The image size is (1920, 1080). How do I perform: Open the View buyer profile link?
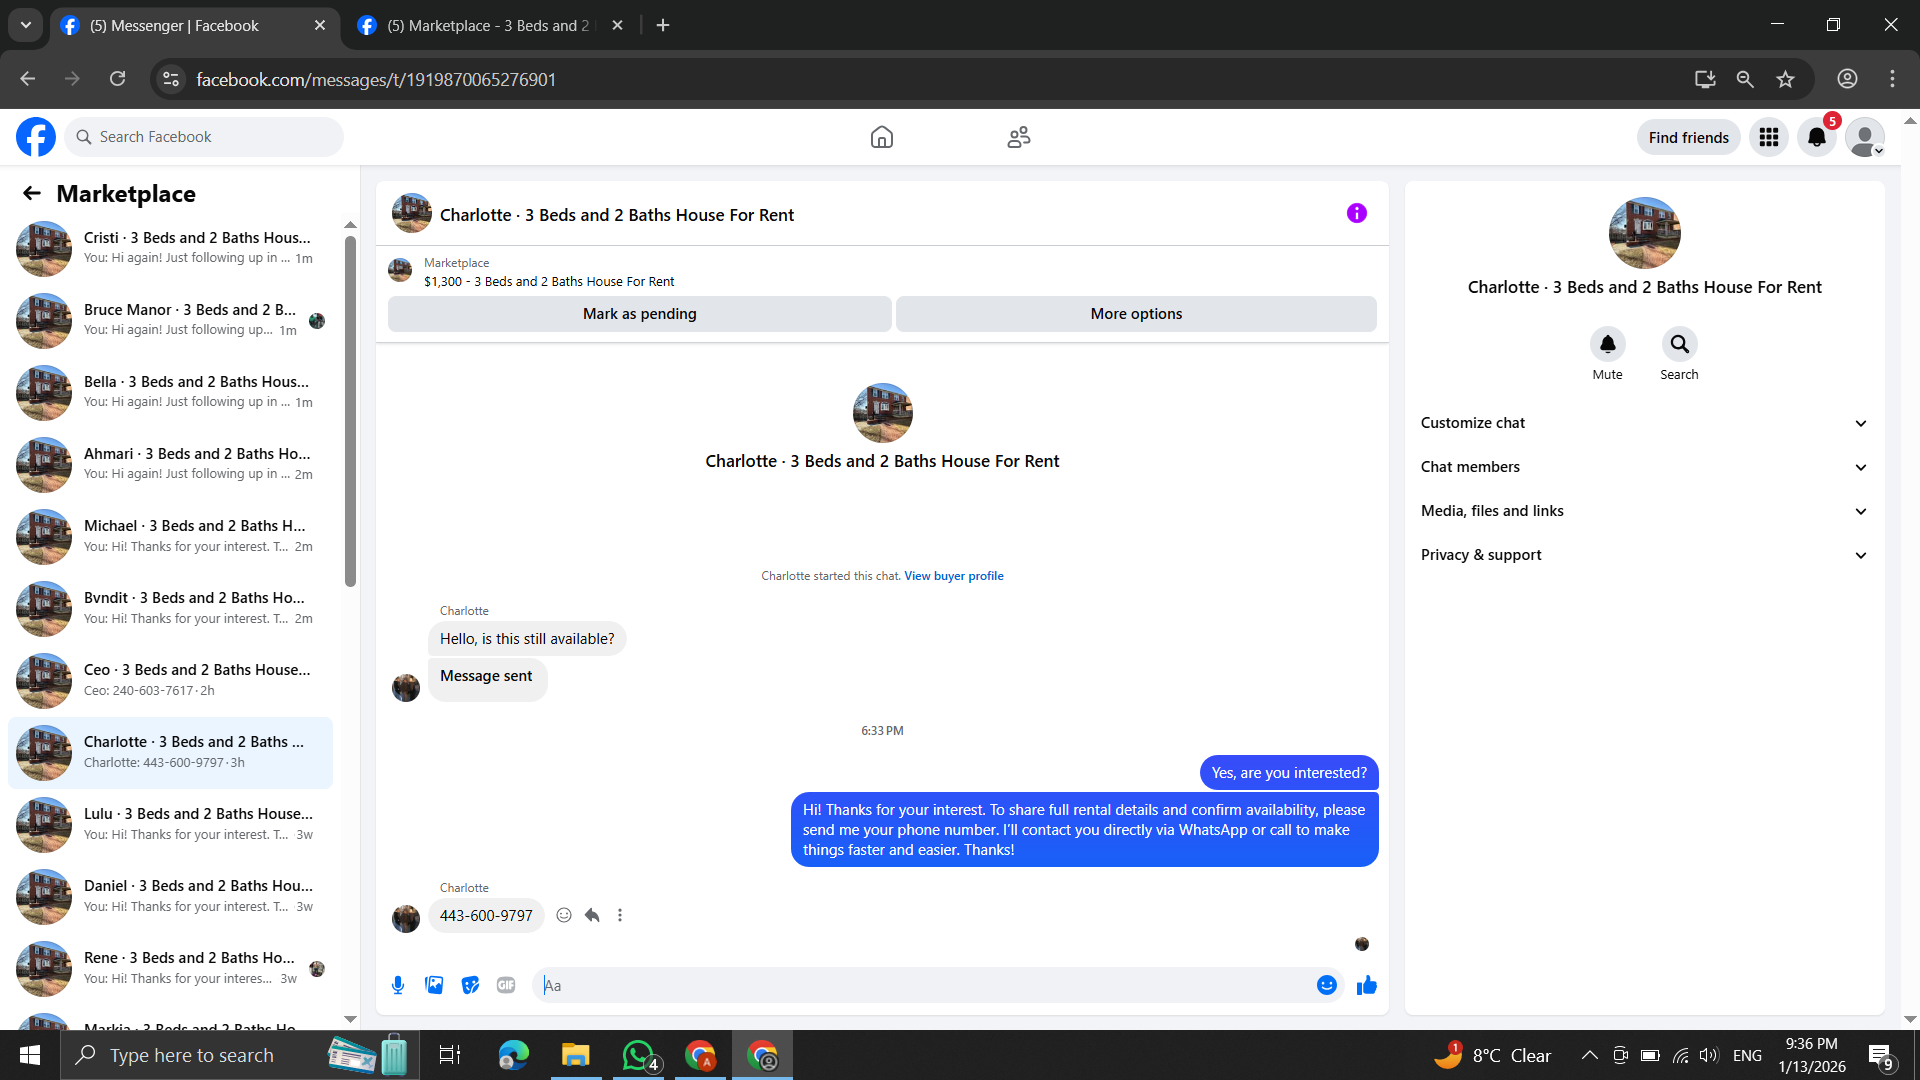tap(953, 576)
